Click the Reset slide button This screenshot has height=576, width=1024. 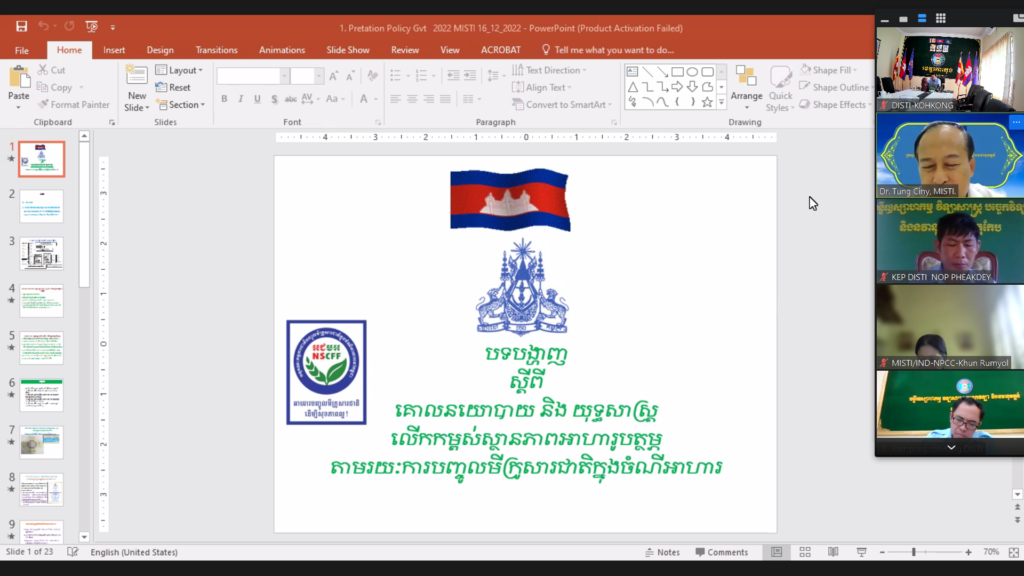(173, 87)
